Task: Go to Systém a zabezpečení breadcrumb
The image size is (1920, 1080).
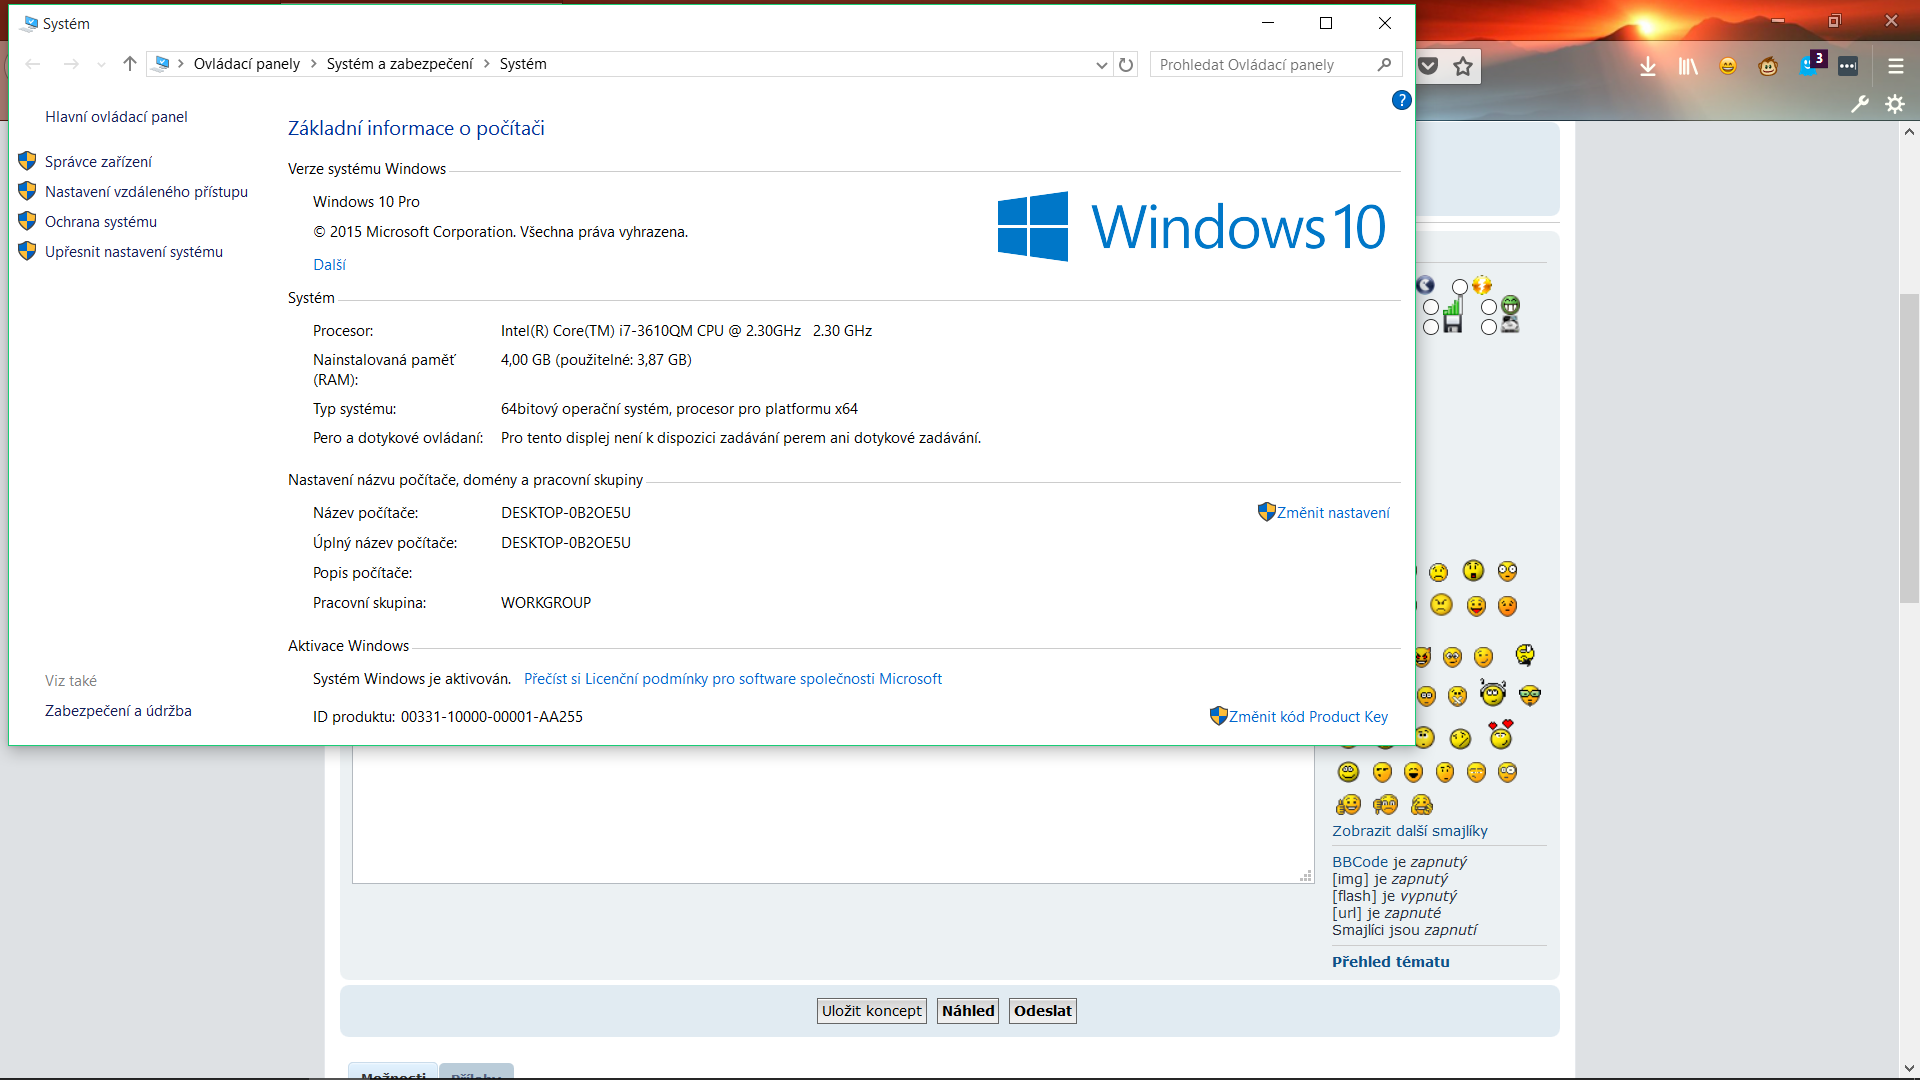Action: click(400, 64)
